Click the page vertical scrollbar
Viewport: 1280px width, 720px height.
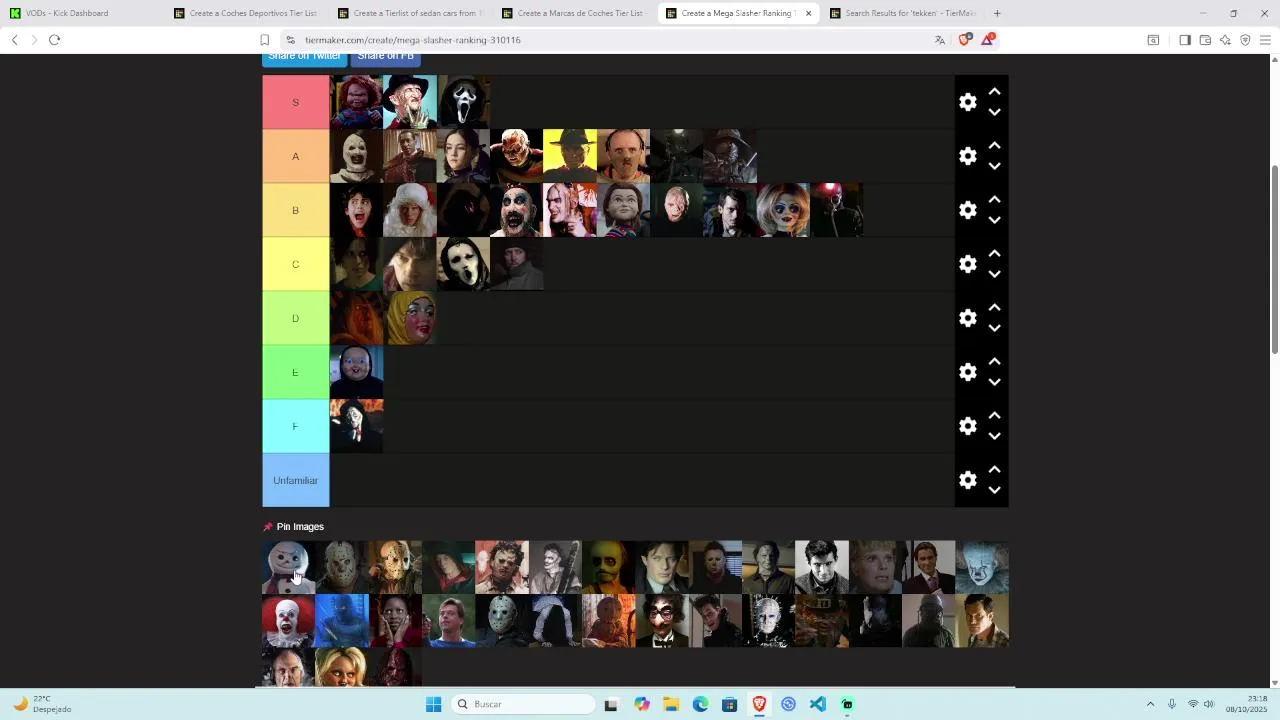1274,260
